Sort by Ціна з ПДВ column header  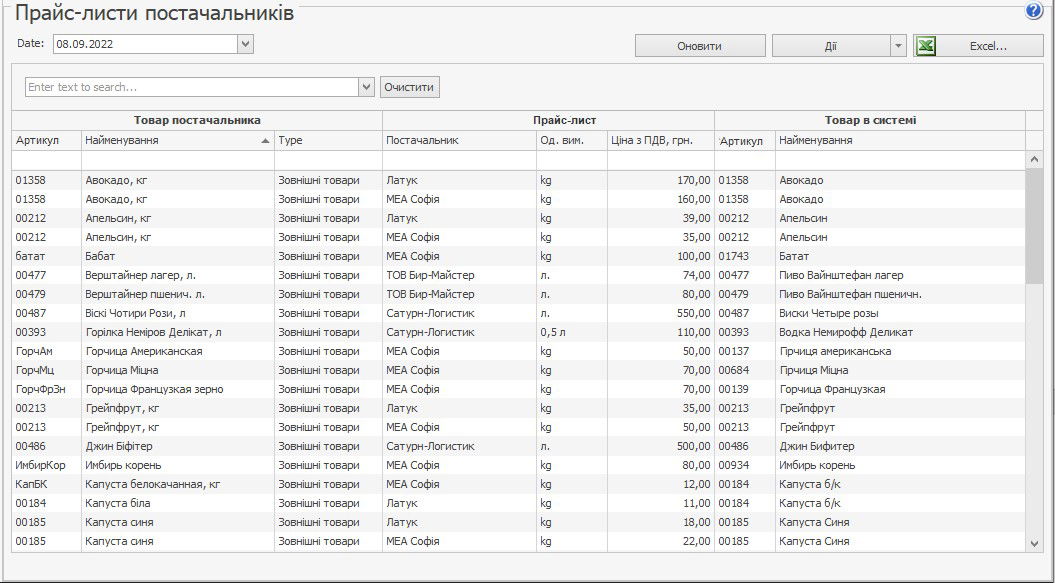(x=660, y=141)
